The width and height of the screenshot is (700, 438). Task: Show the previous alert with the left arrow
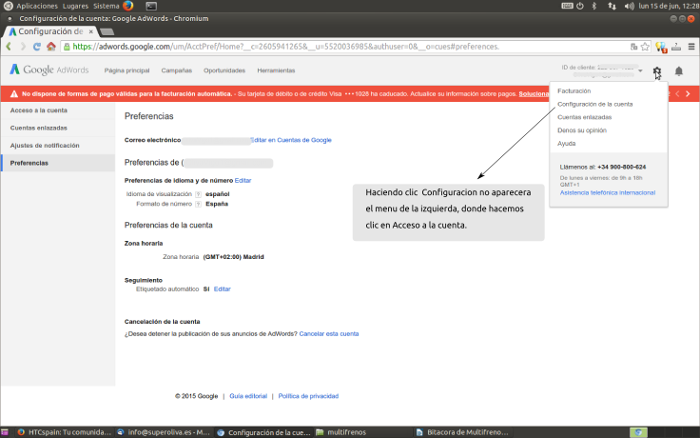point(677,93)
